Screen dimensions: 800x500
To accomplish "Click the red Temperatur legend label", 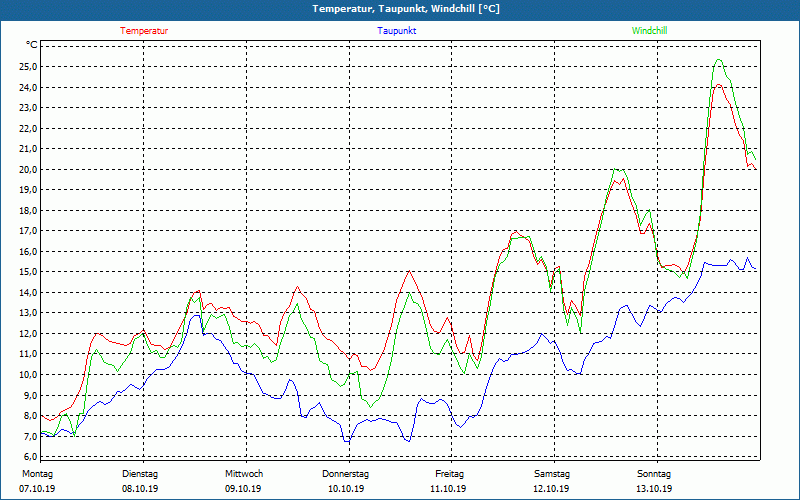I will point(144,31).
